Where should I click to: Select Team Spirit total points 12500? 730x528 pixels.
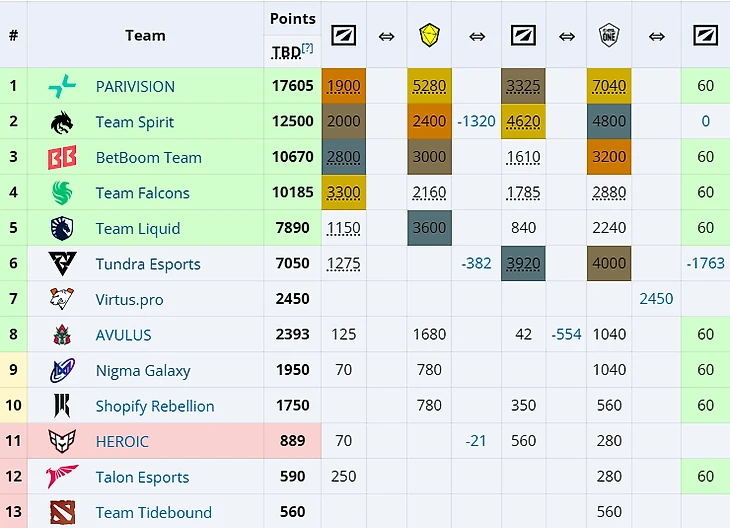pos(293,122)
